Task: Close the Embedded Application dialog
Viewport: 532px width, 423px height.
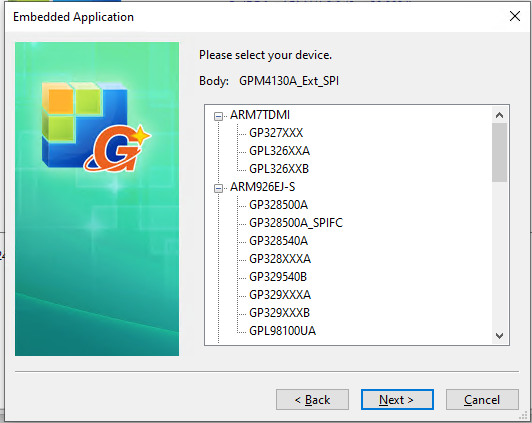Action: point(515,16)
